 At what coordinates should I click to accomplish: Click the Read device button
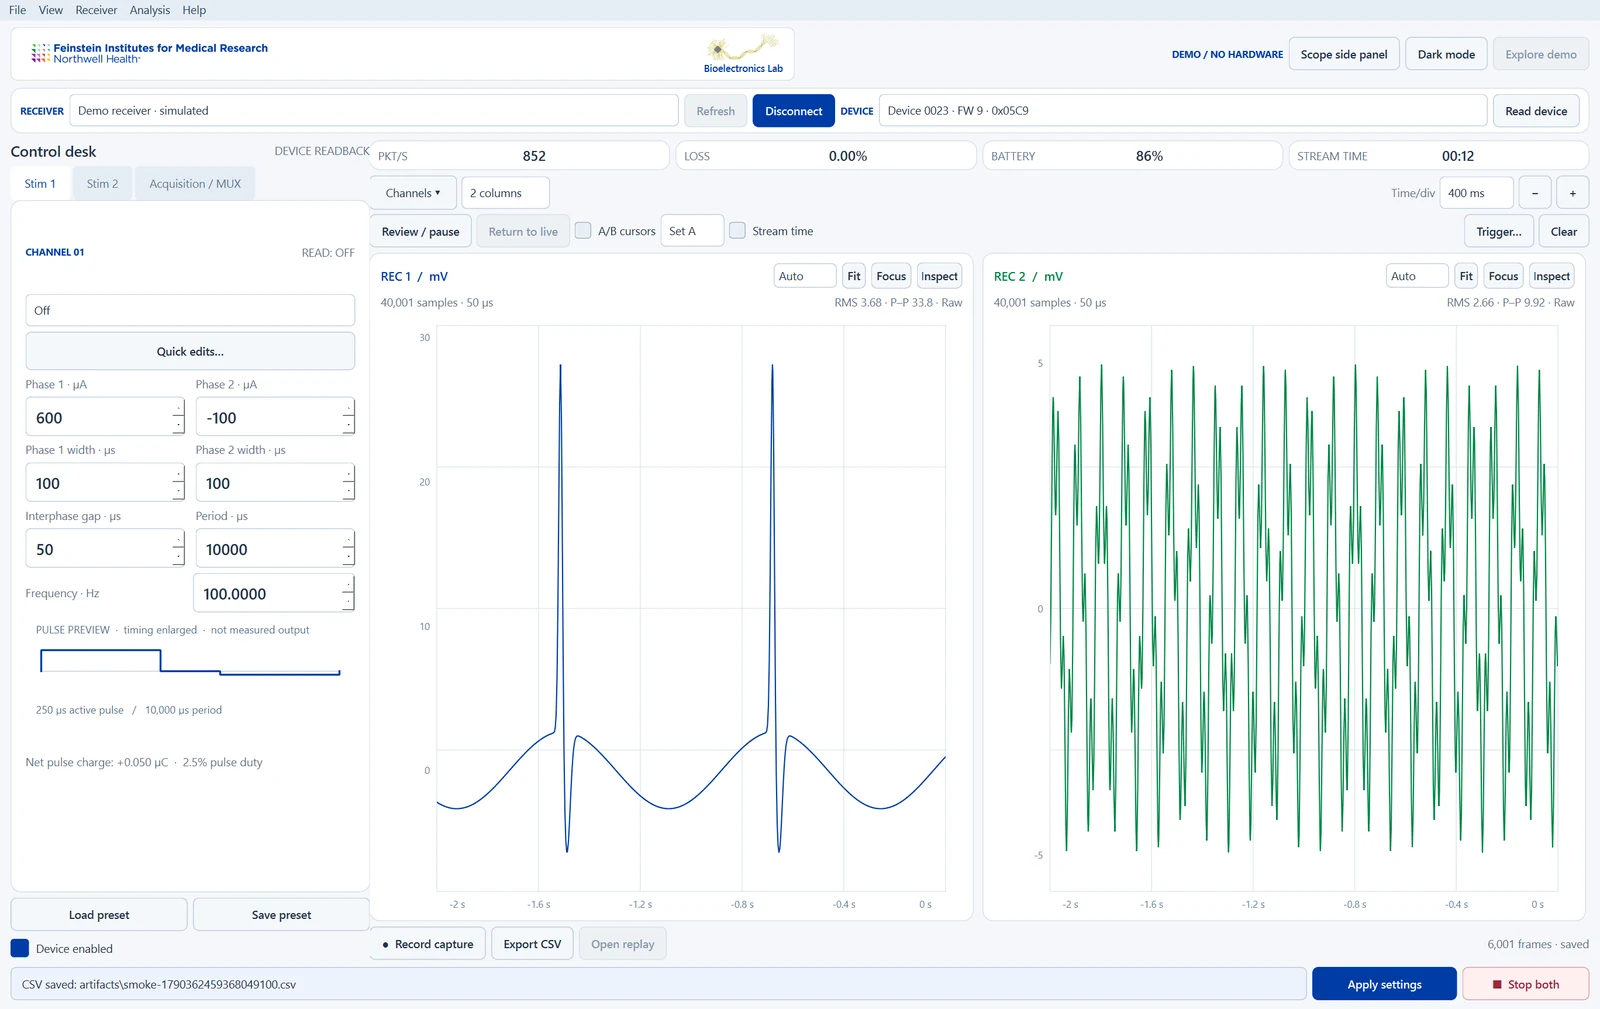pyautogui.click(x=1536, y=111)
